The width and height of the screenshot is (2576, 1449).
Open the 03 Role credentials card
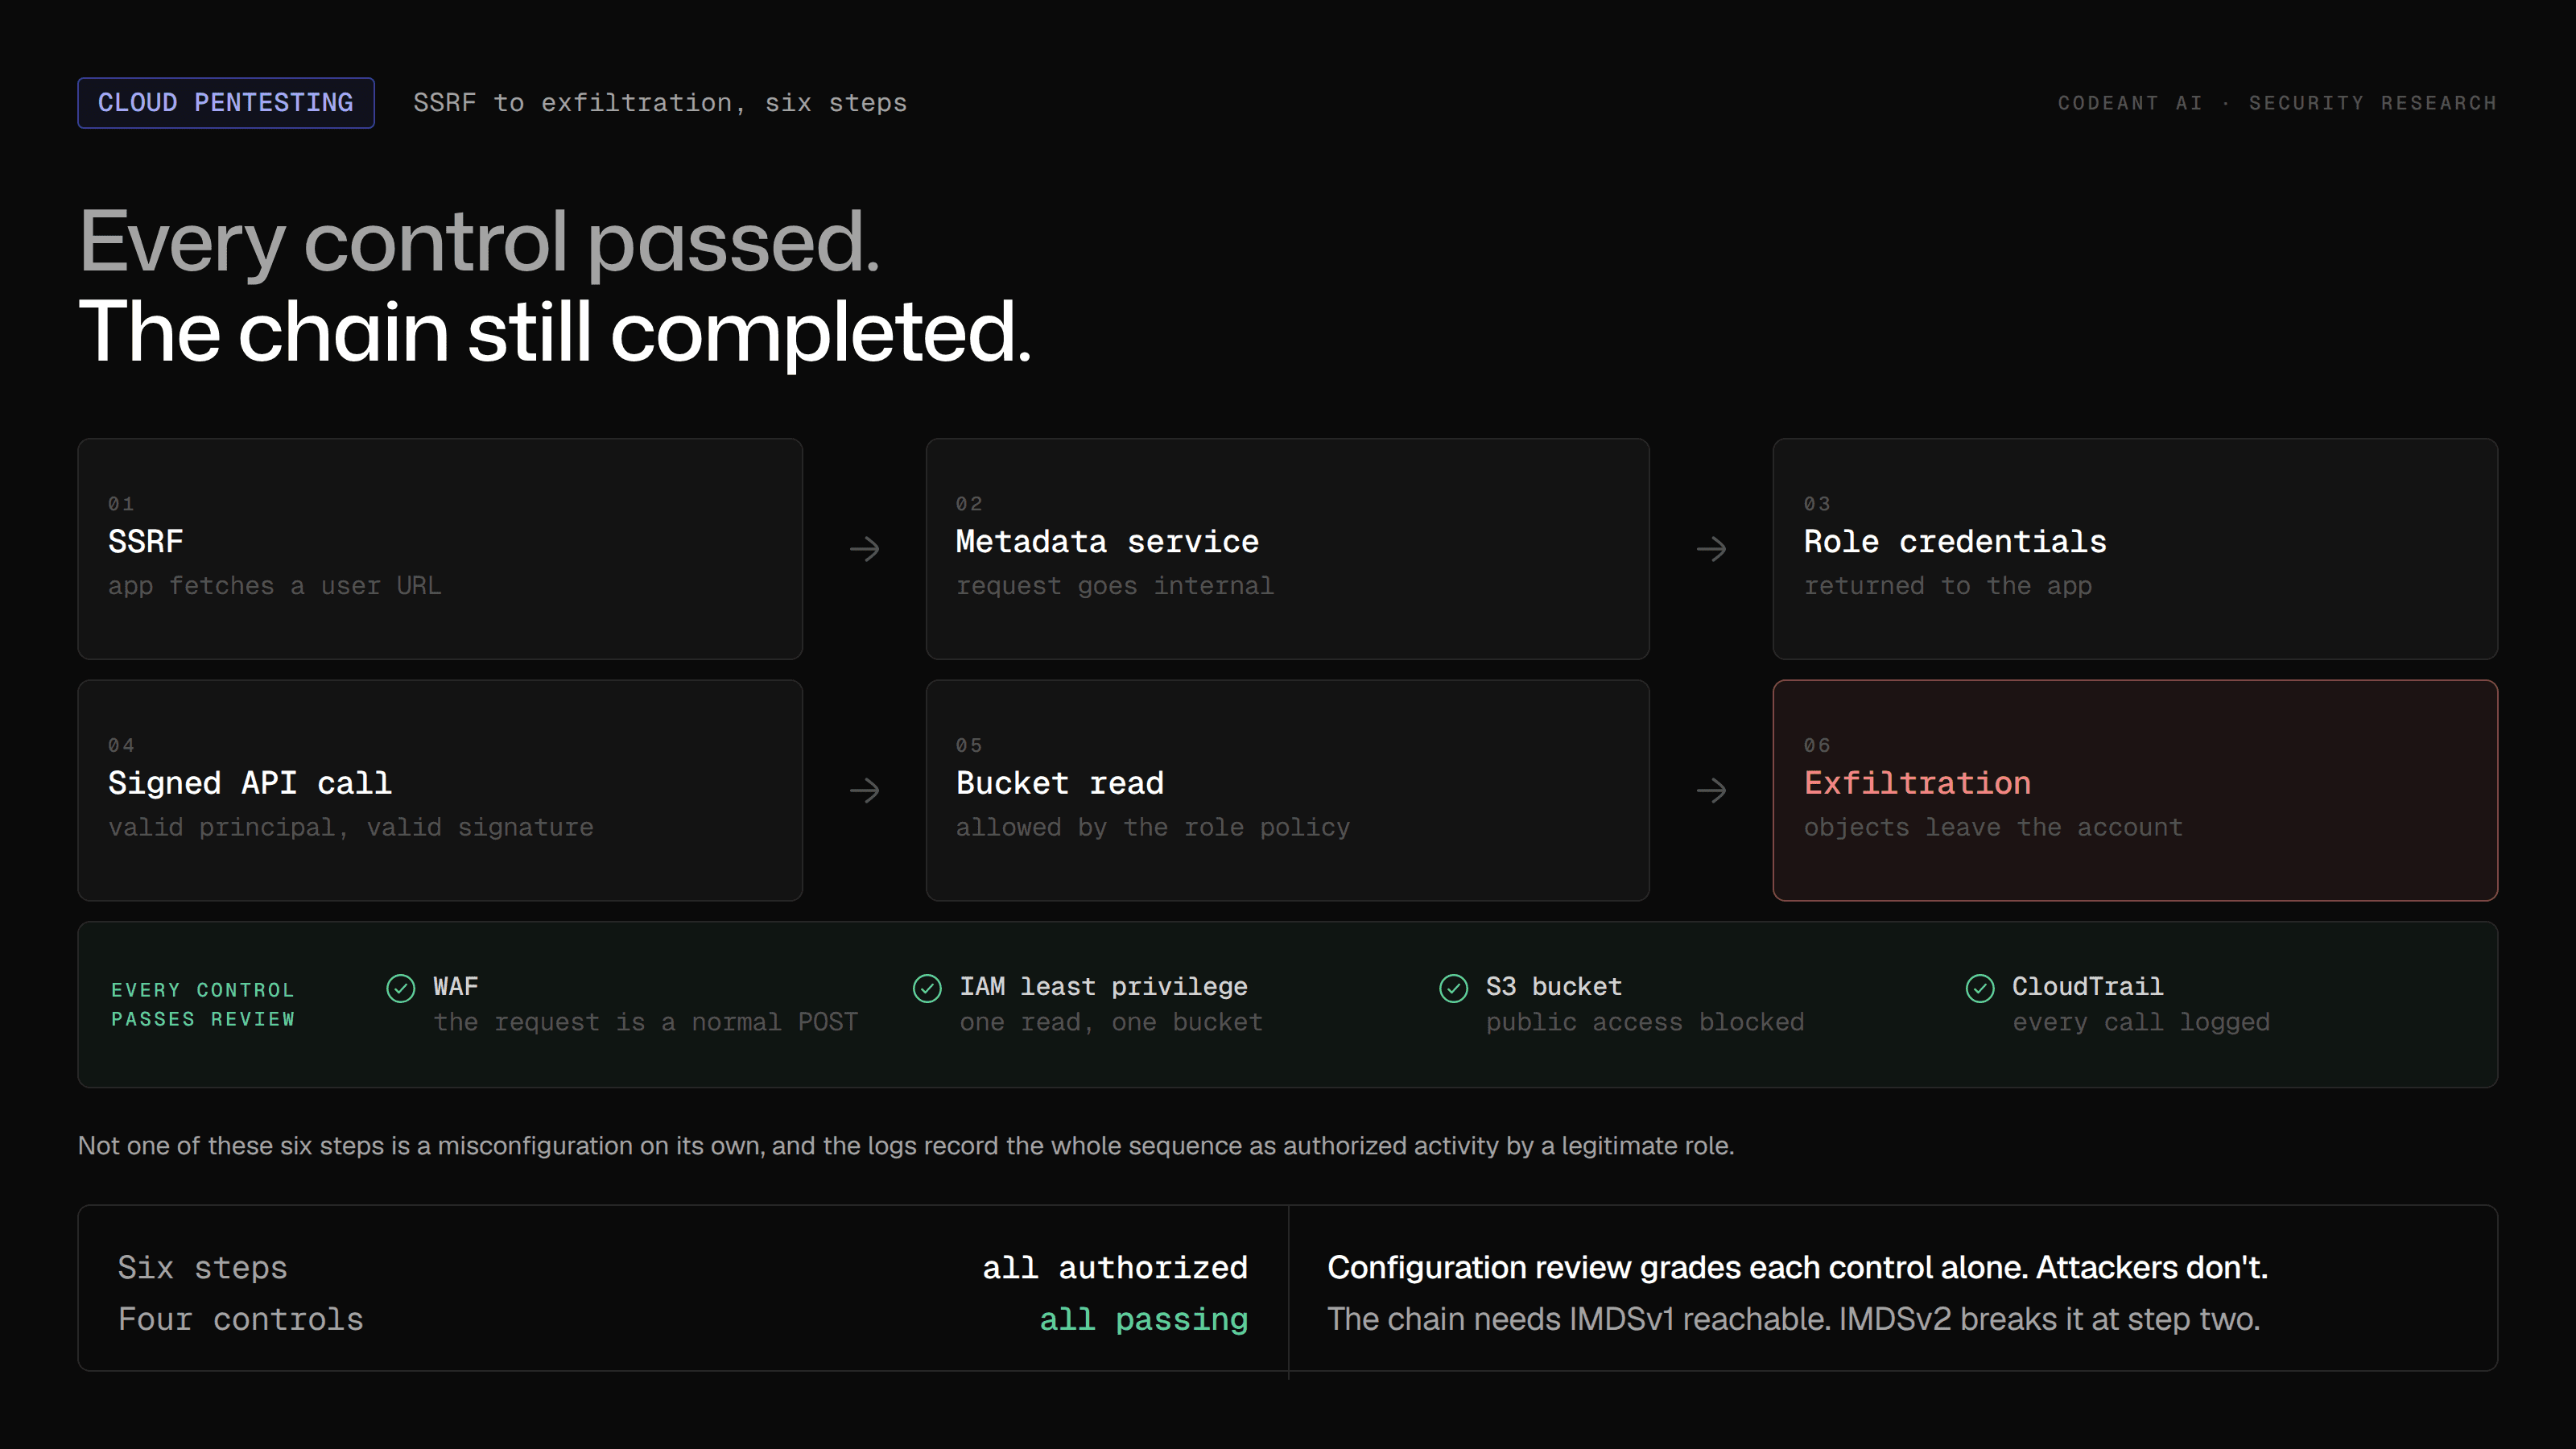pyautogui.click(x=2135, y=549)
